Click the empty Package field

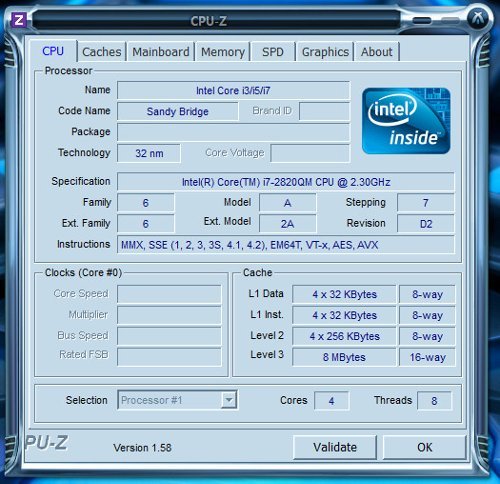tap(233, 132)
